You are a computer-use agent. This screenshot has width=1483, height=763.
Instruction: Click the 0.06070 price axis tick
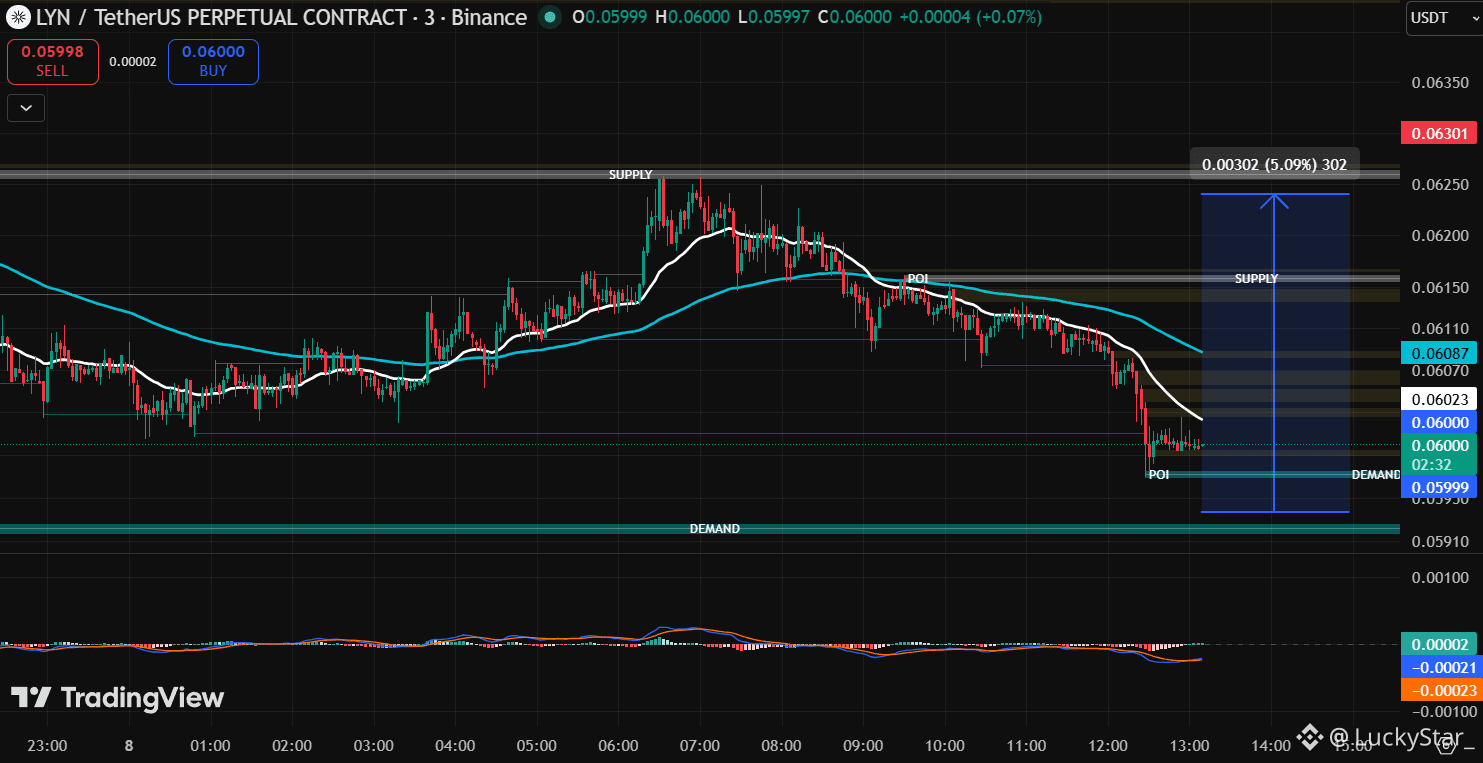click(x=1441, y=370)
